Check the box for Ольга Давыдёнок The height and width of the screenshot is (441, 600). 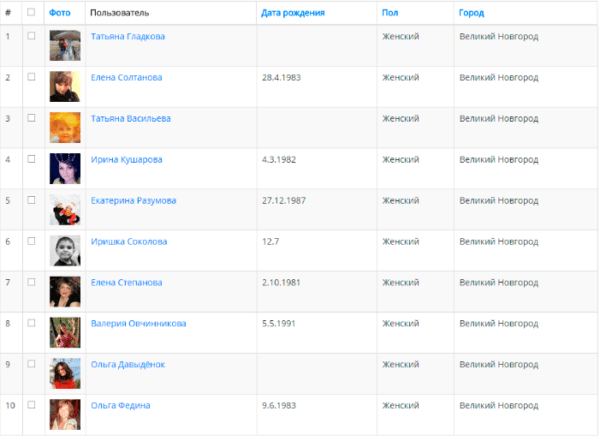pos(31,364)
